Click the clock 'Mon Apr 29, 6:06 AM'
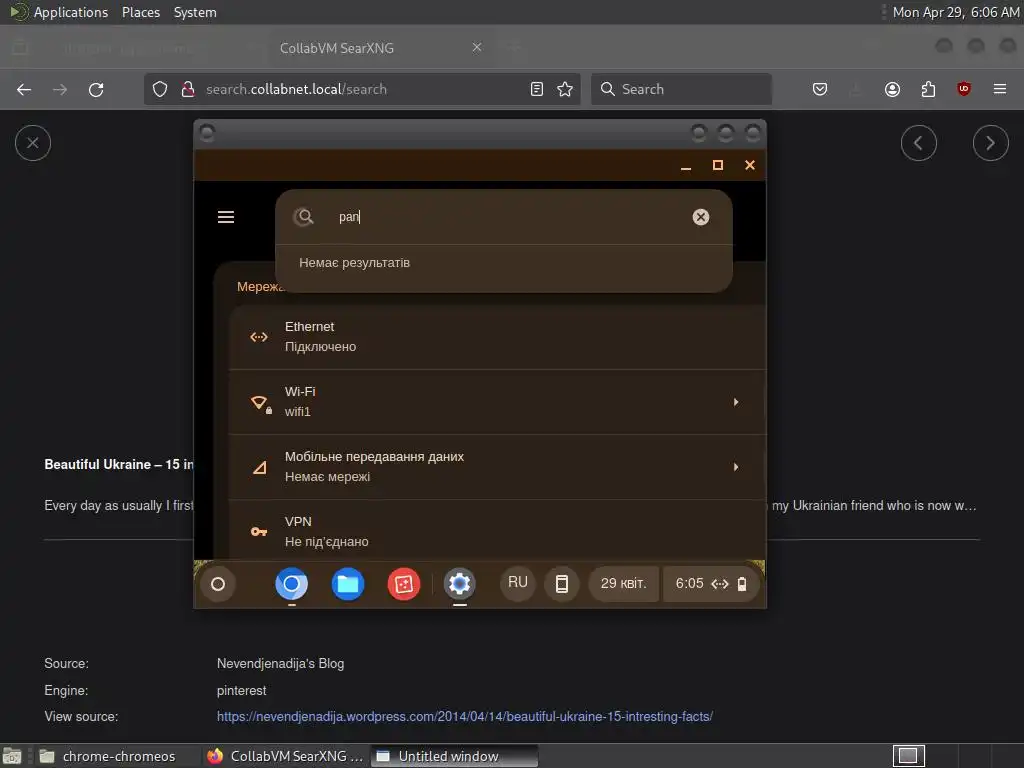This screenshot has height=768, width=1024. click(x=955, y=12)
